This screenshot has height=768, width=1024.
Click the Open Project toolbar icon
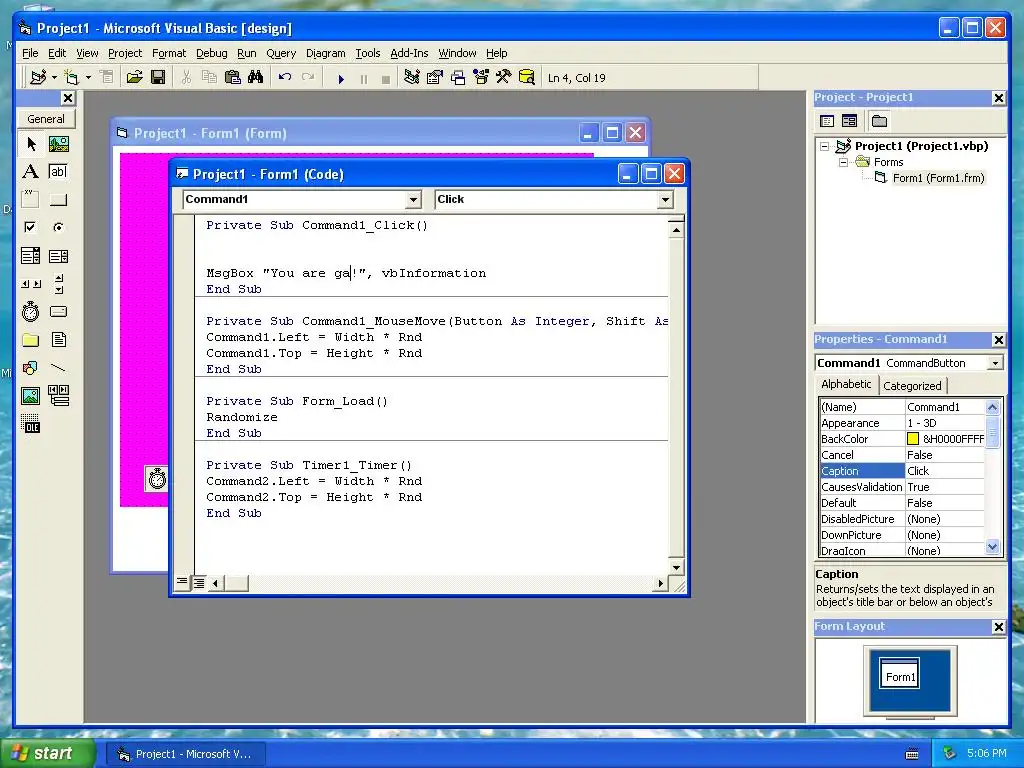pyautogui.click(x=135, y=77)
